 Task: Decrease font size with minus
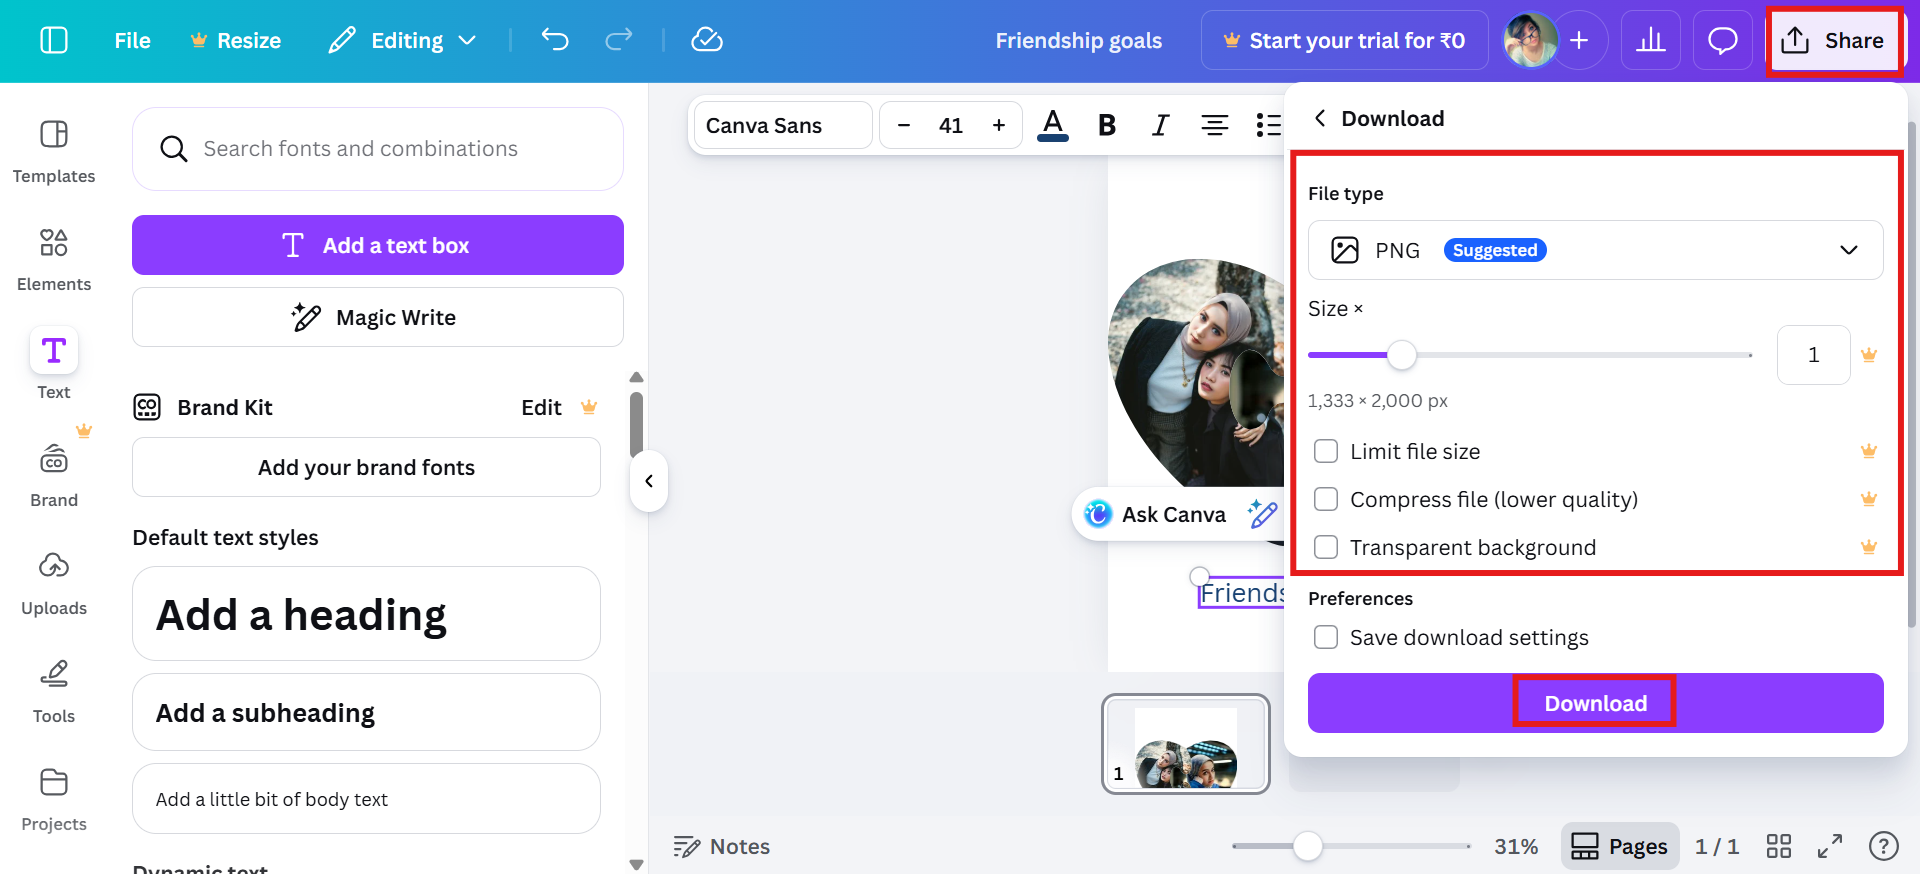[904, 125]
